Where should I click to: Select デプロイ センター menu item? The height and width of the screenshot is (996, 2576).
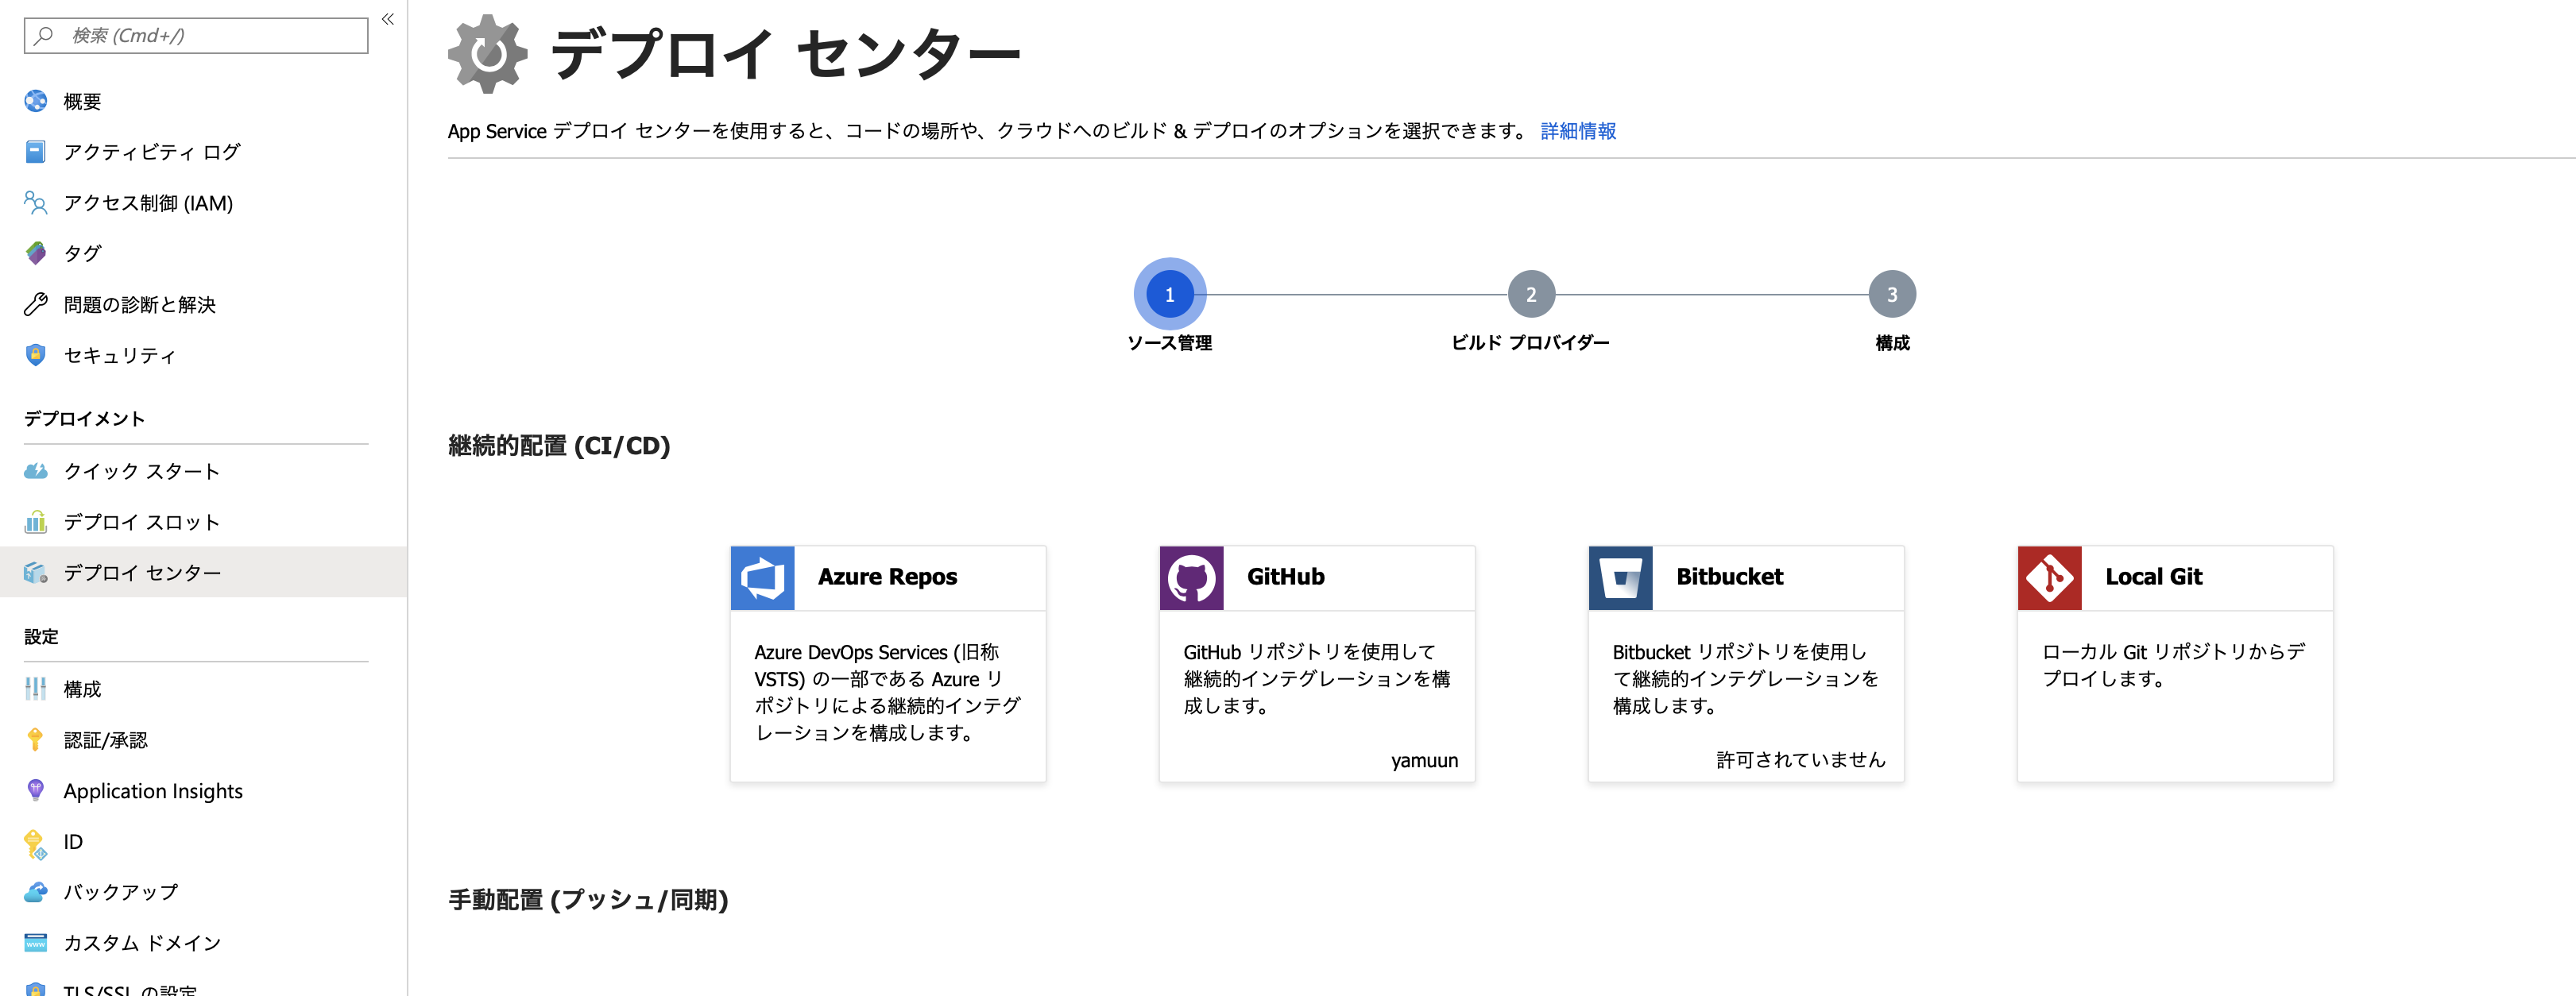(x=203, y=572)
